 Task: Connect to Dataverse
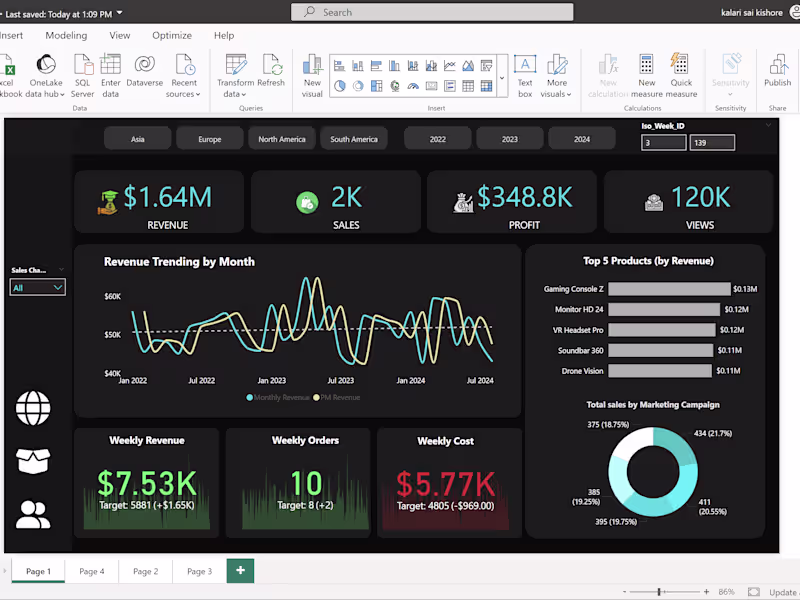(144, 70)
